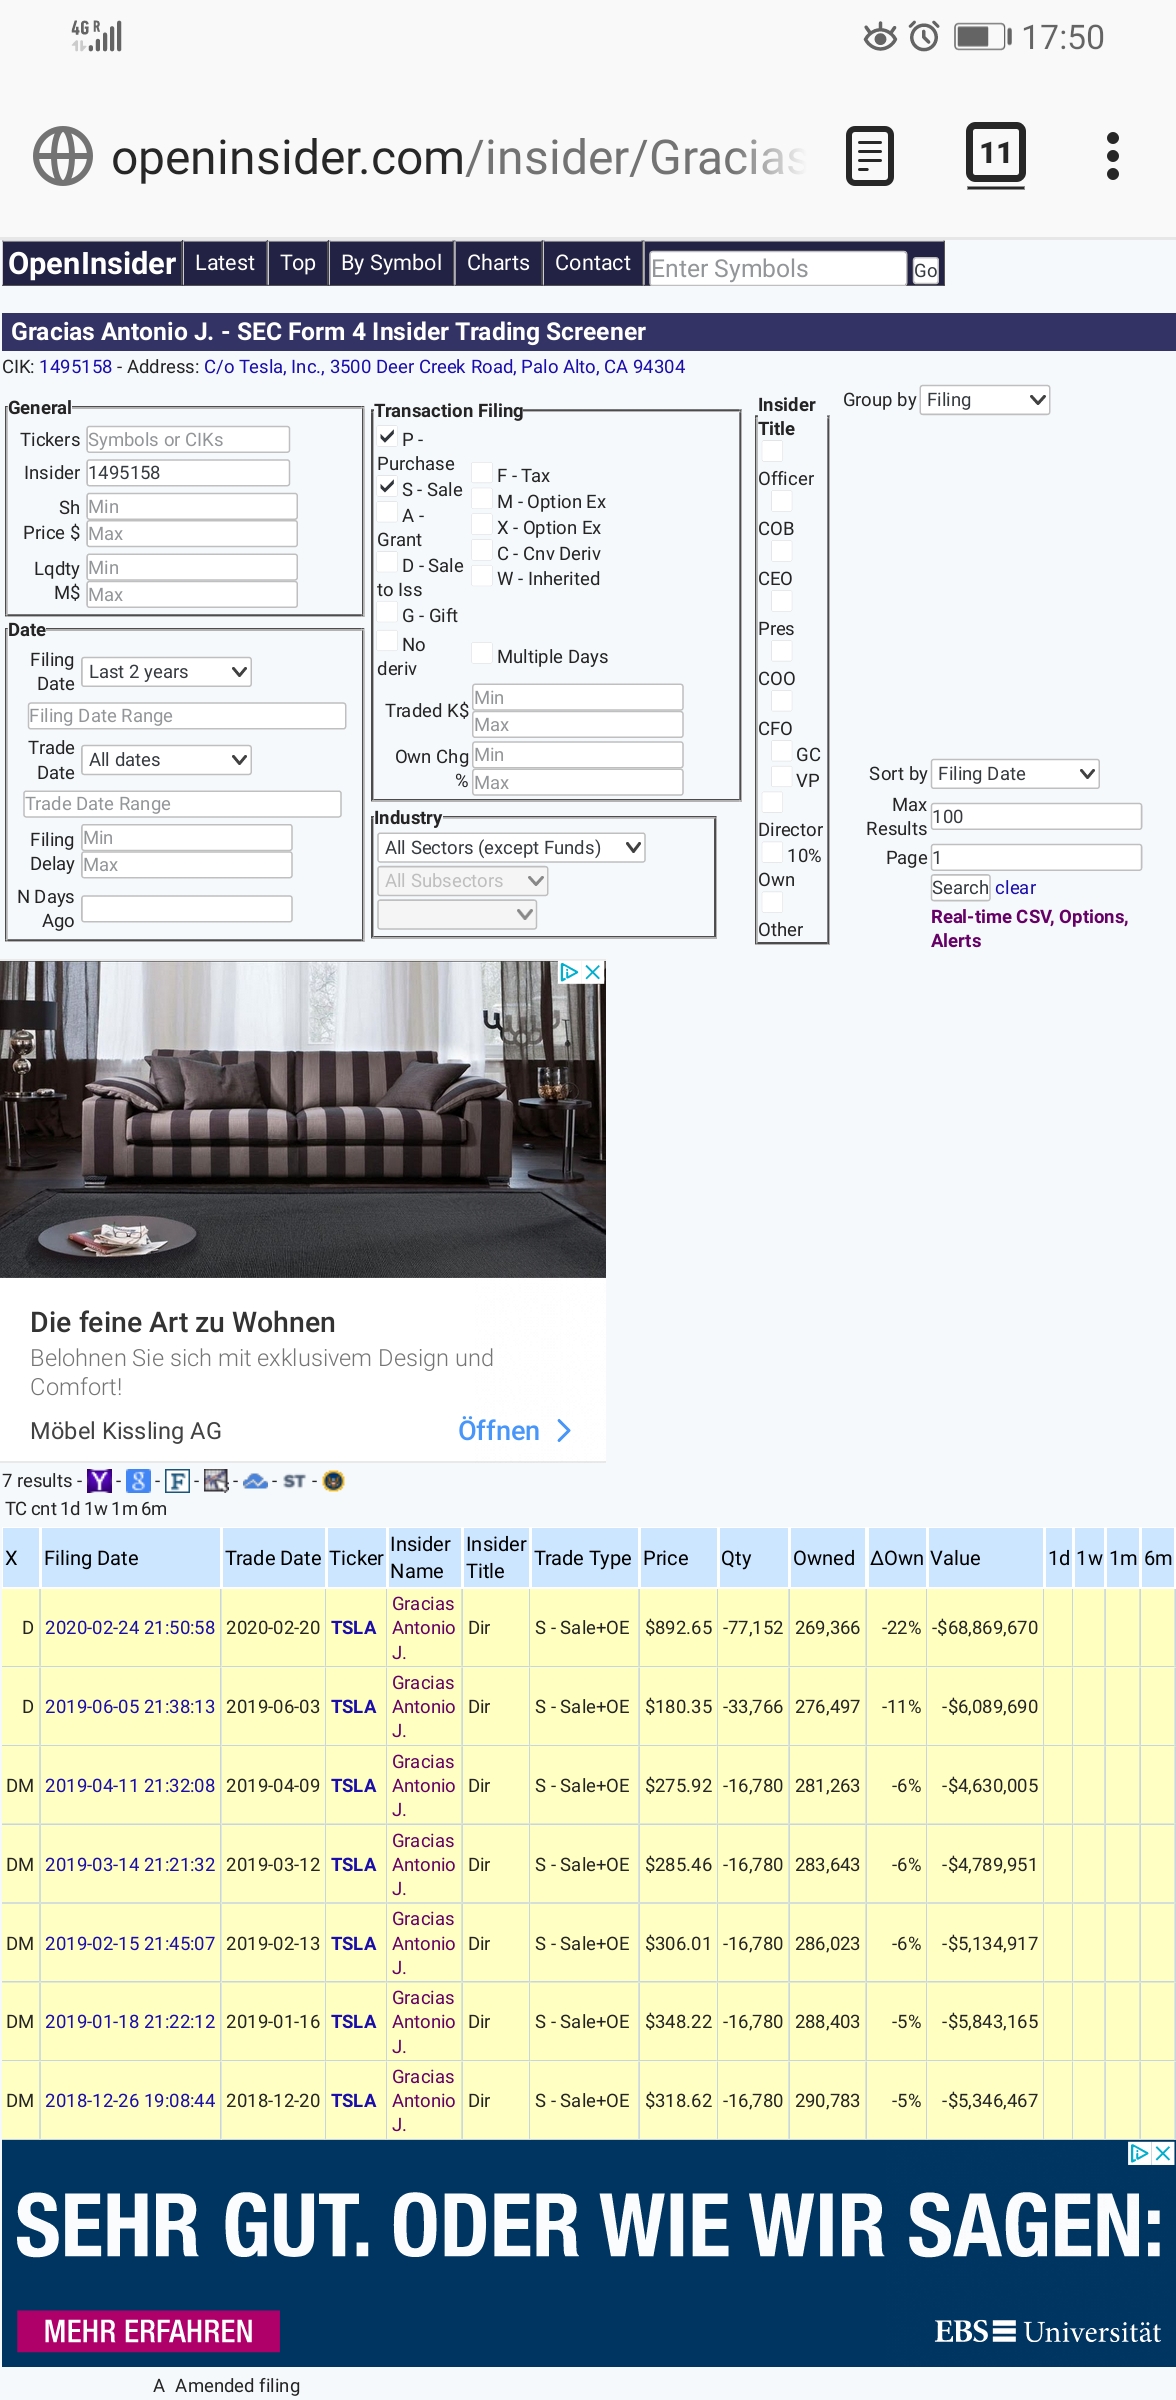The height and width of the screenshot is (2400, 1176).
Task: Focus the Traded K$ Min field
Action: [x=578, y=697]
